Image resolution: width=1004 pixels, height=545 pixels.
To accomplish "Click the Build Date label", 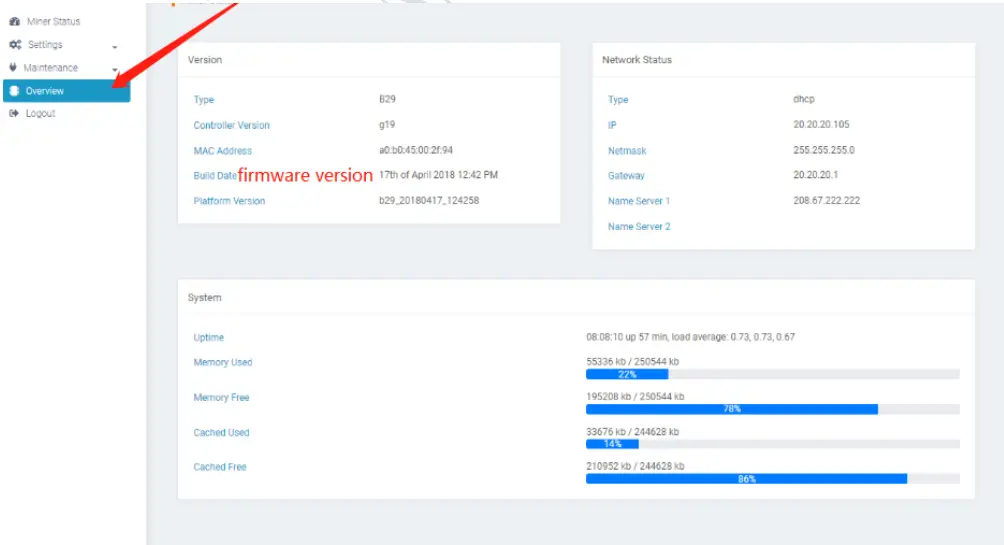I will pos(215,175).
